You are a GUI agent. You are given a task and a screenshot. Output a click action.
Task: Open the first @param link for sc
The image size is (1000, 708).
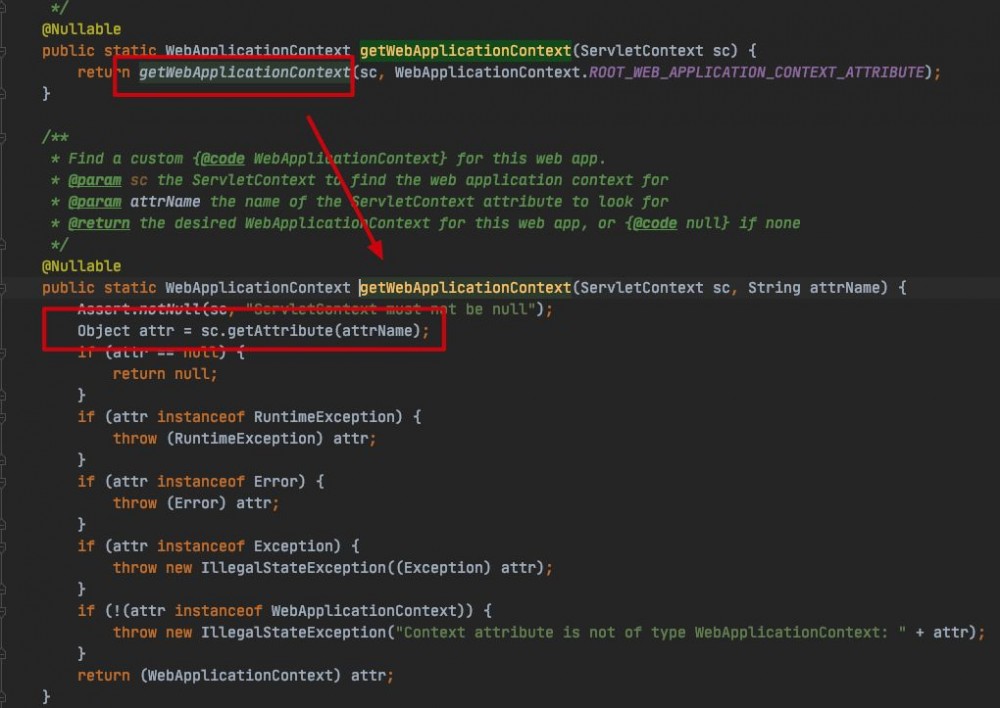point(95,180)
